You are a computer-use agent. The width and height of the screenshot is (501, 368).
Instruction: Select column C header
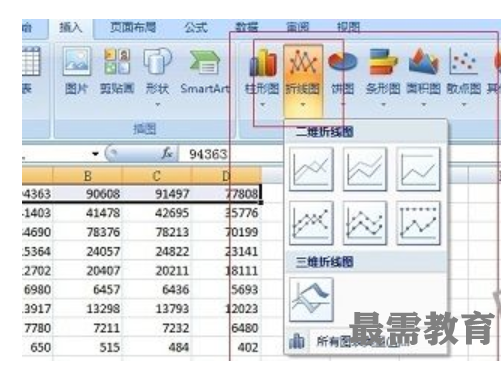[157, 175]
